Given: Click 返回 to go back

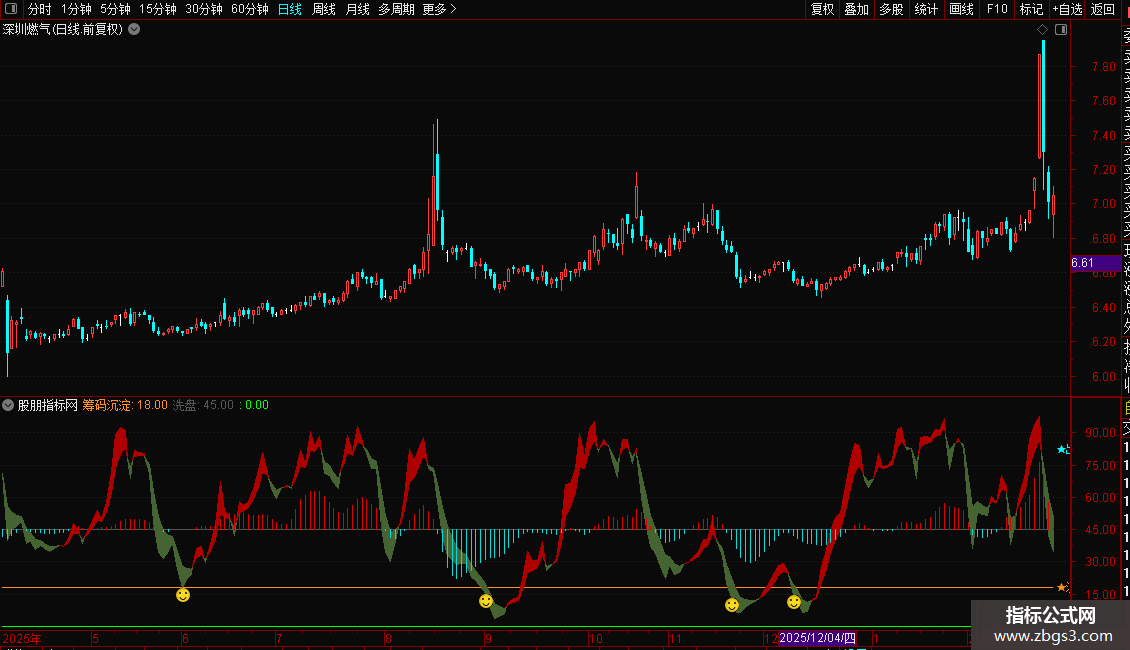Looking at the screenshot, I should click(x=1103, y=9).
